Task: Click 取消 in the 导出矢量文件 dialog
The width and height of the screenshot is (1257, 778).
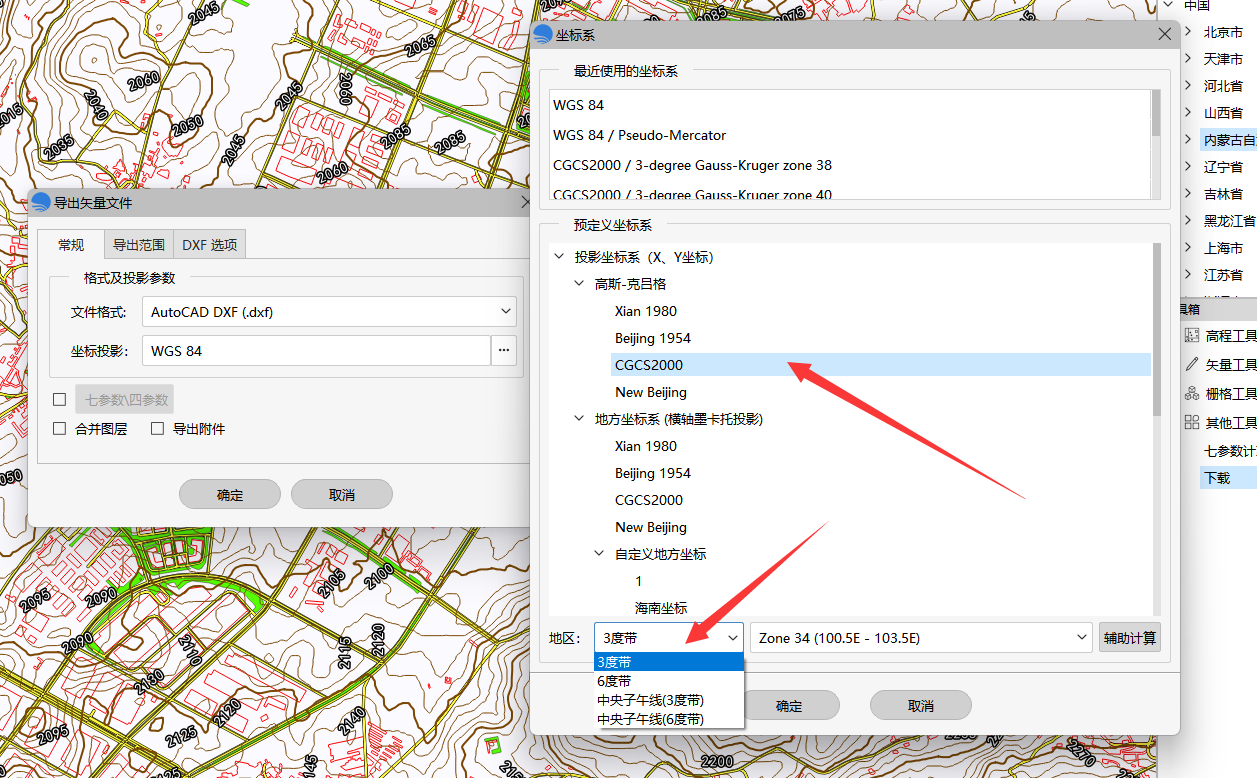Action: (342, 495)
